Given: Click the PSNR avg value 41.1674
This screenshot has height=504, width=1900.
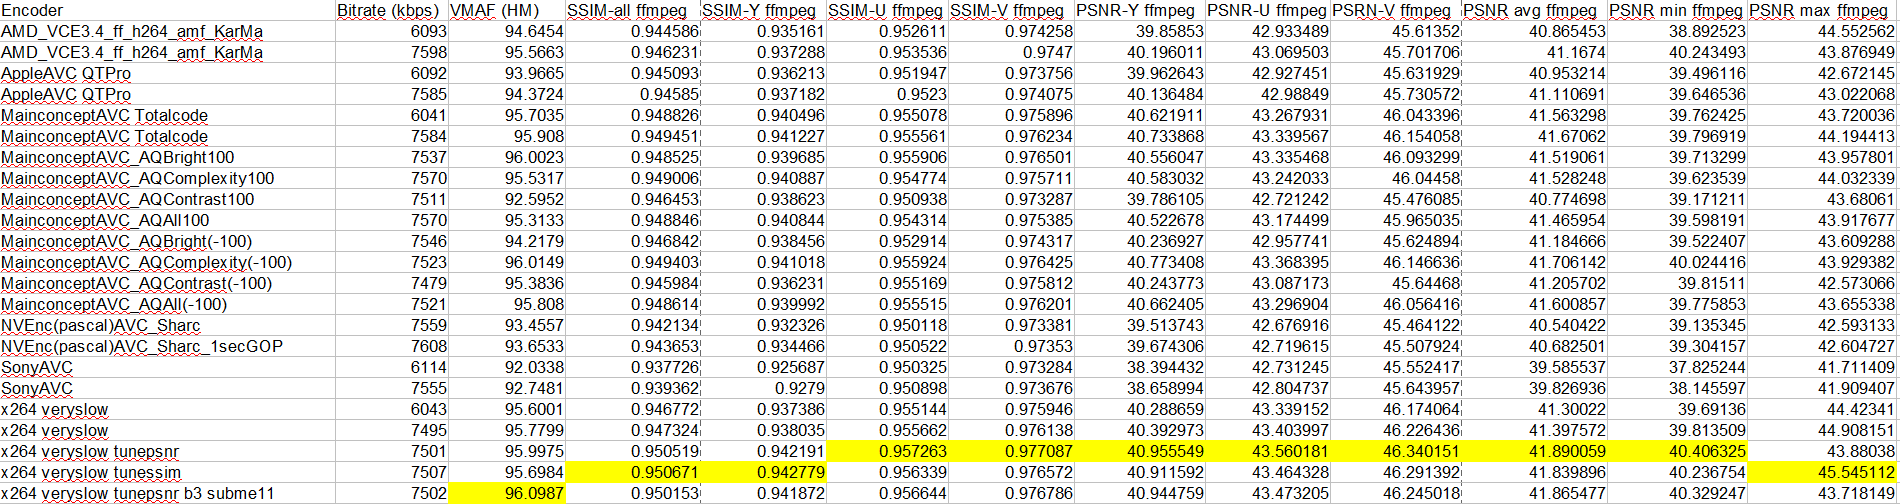Looking at the screenshot, I should point(1534,52).
